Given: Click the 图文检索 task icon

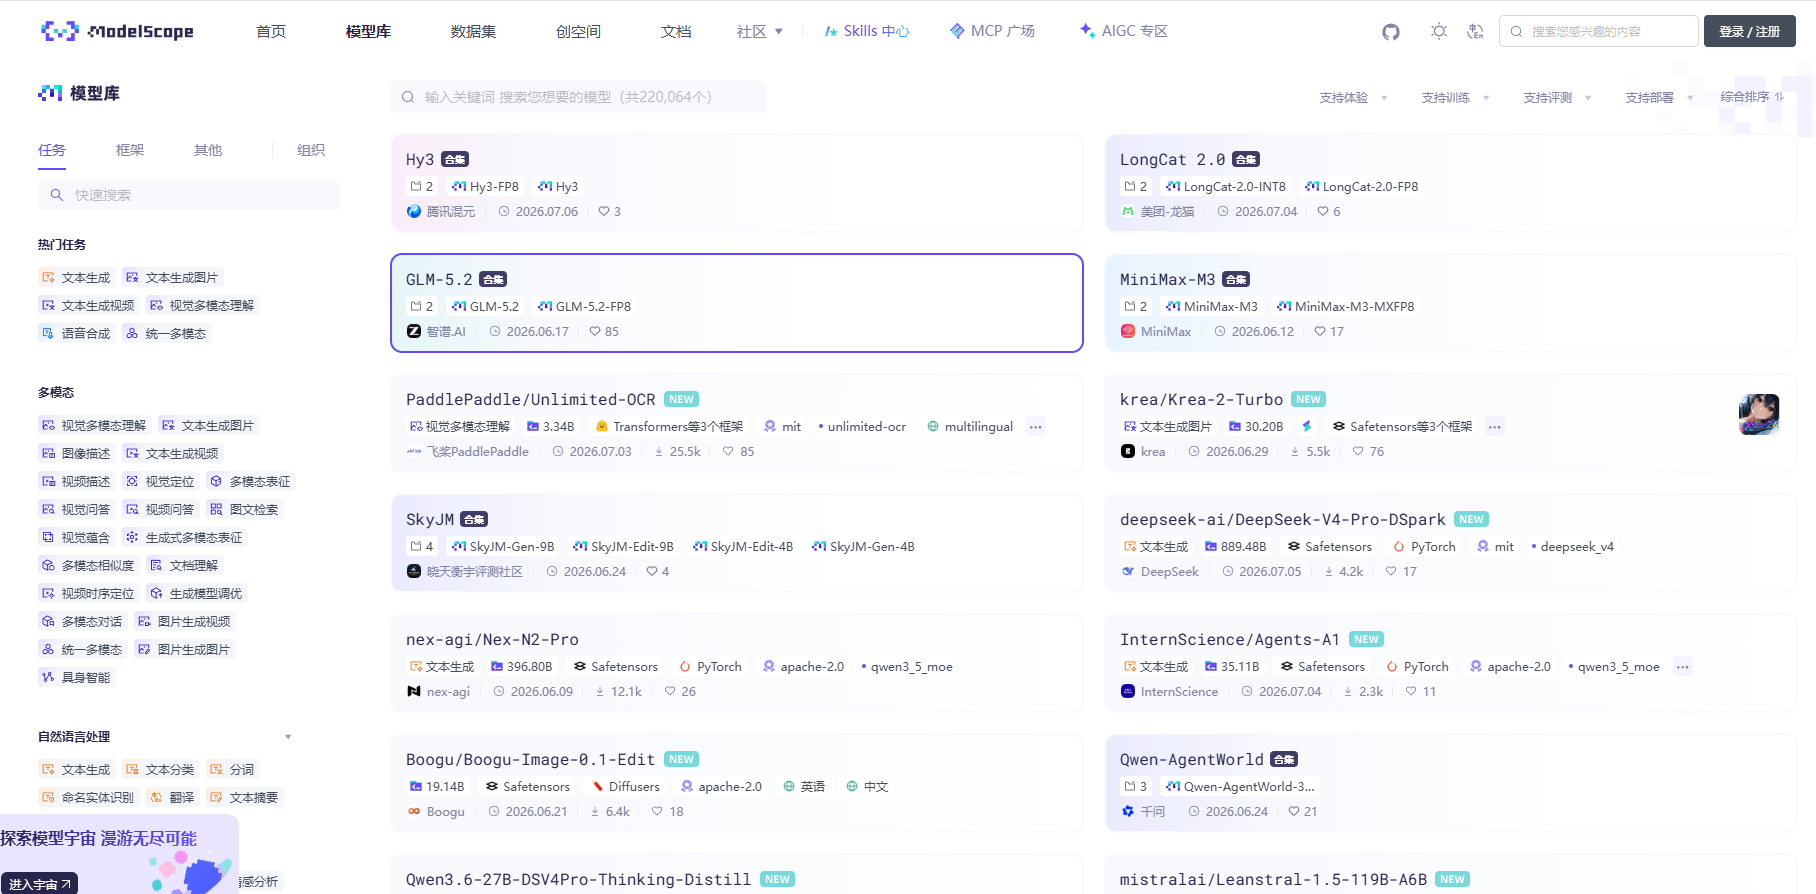Looking at the screenshot, I should (x=216, y=510).
